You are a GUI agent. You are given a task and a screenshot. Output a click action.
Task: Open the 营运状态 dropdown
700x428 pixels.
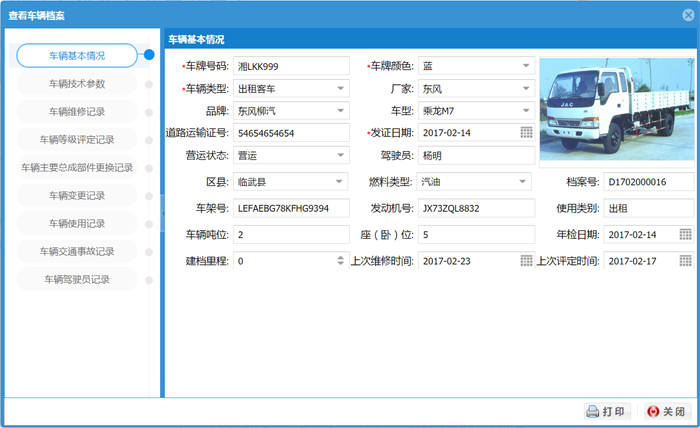click(x=341, y=155)
